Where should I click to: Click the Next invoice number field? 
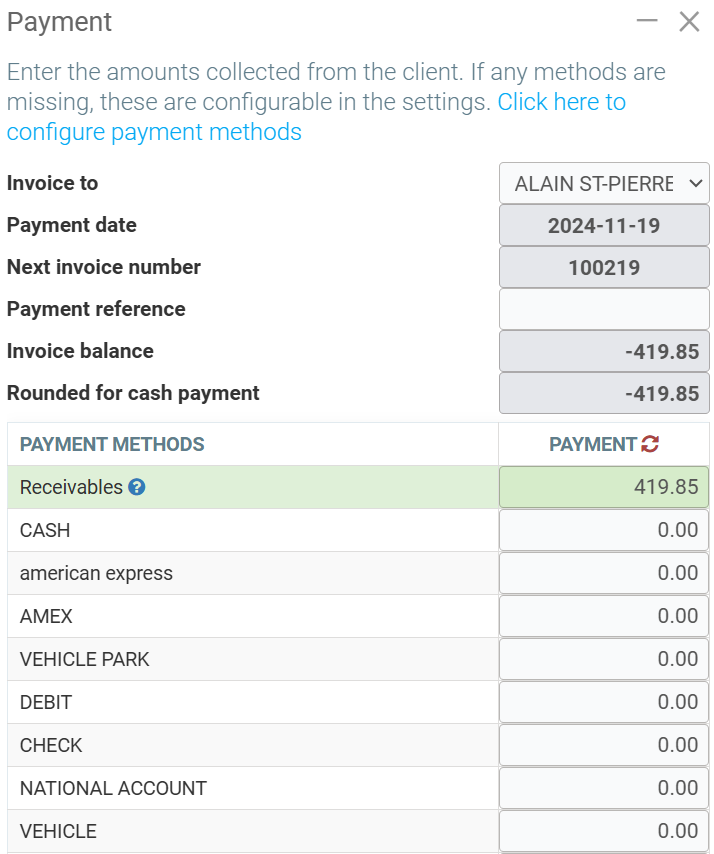[604, 267]
